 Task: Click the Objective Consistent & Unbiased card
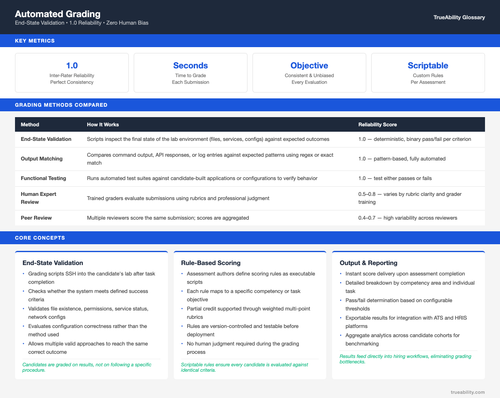pos(309,73)
